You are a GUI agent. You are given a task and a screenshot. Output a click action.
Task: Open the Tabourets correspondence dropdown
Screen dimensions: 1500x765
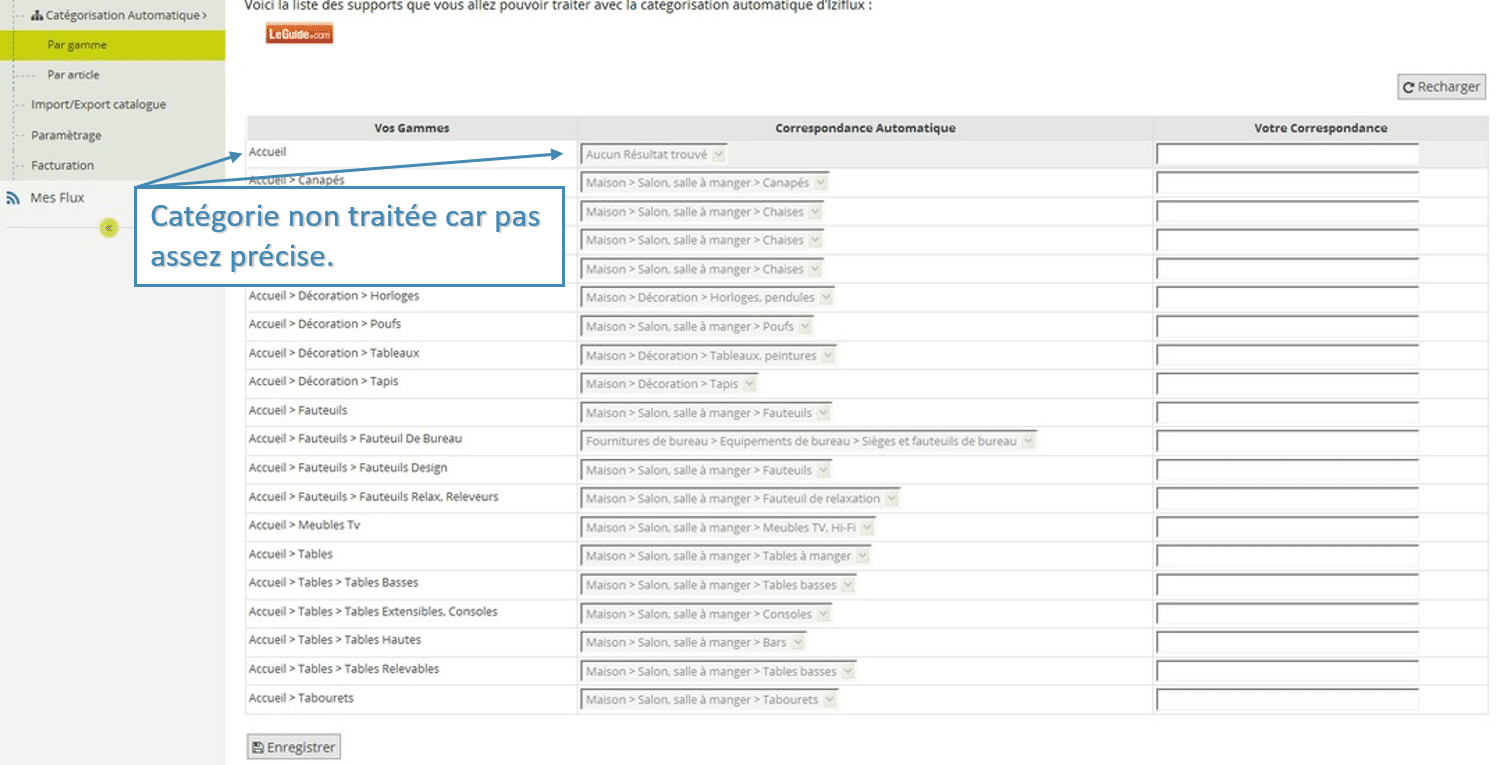coord(709,700)
